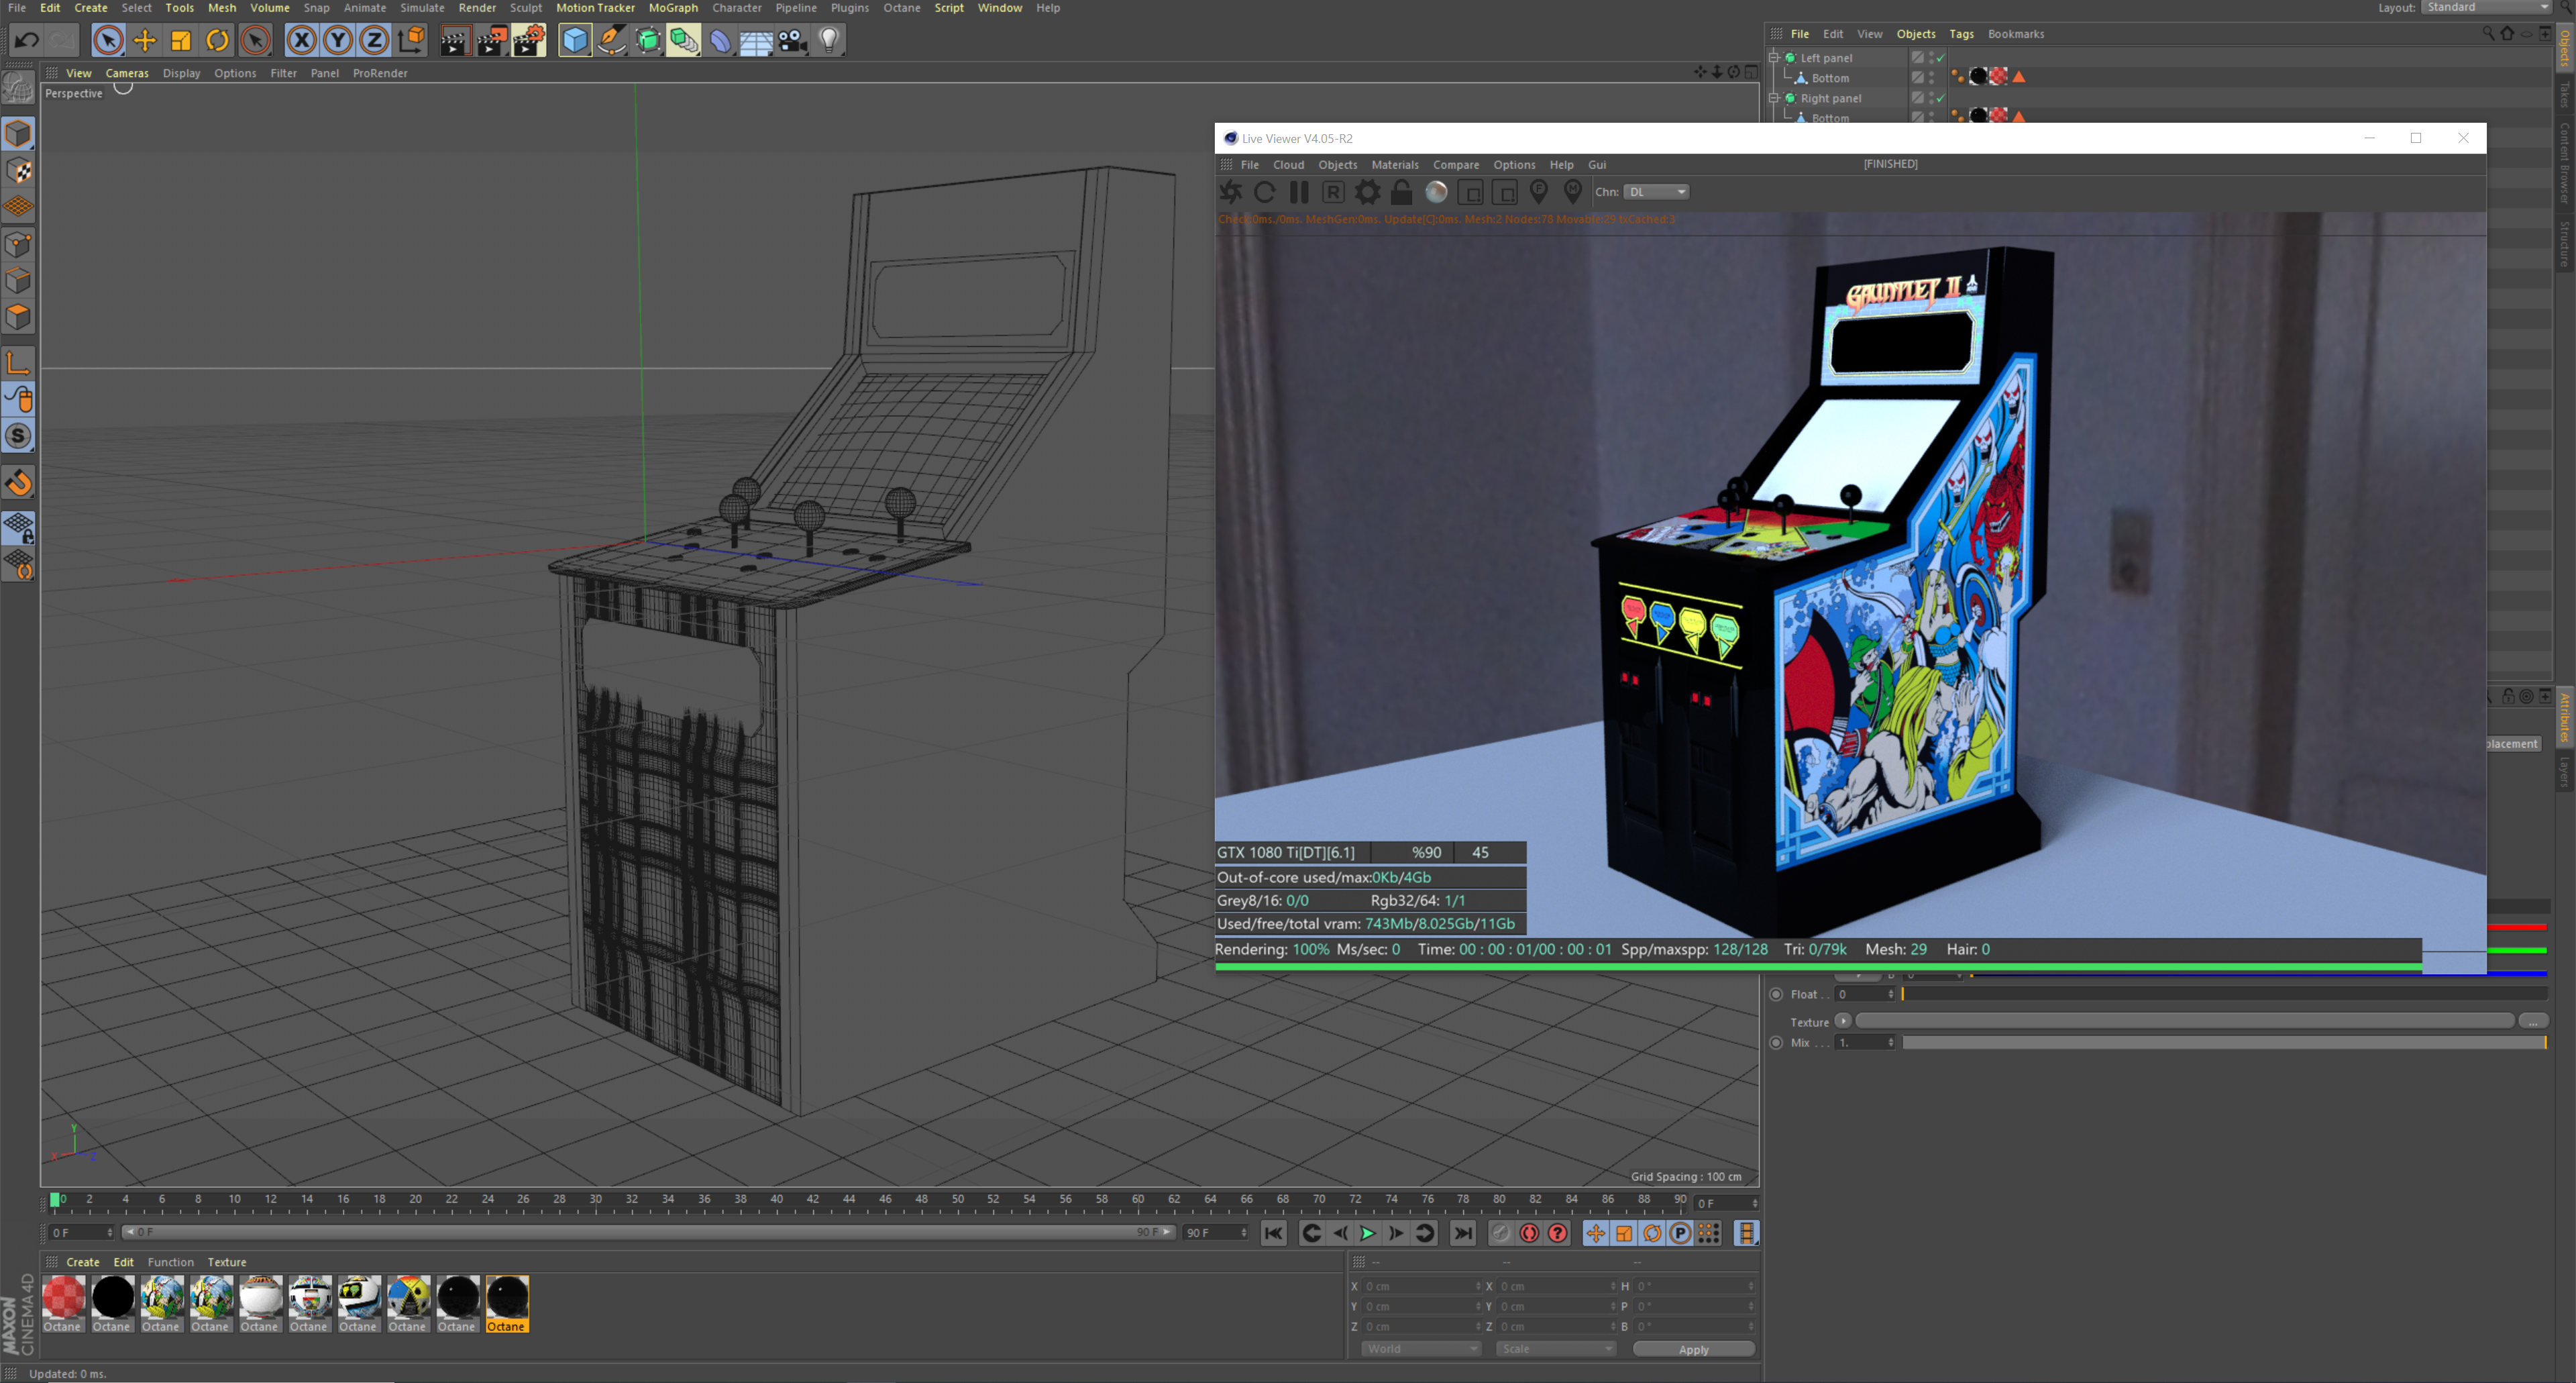
Task: Toggle the Y axis lock
Action: 338,40
